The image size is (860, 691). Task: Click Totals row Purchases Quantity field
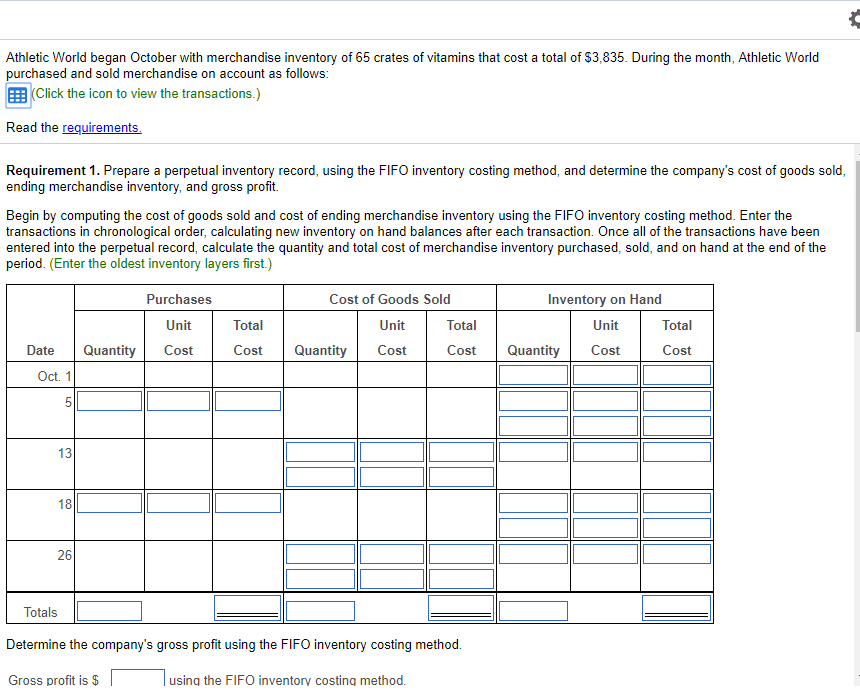click(109, 610)
